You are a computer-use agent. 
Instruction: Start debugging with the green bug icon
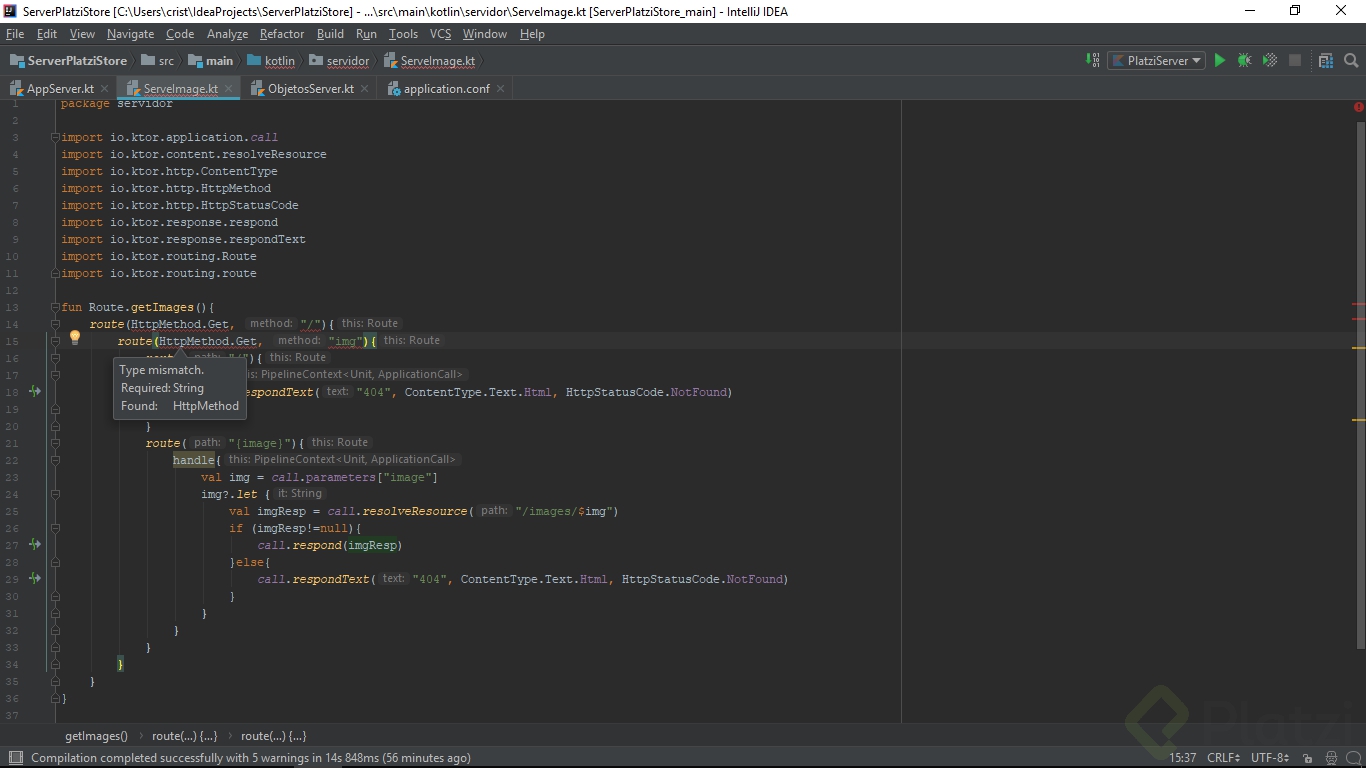pos(1244,61)
